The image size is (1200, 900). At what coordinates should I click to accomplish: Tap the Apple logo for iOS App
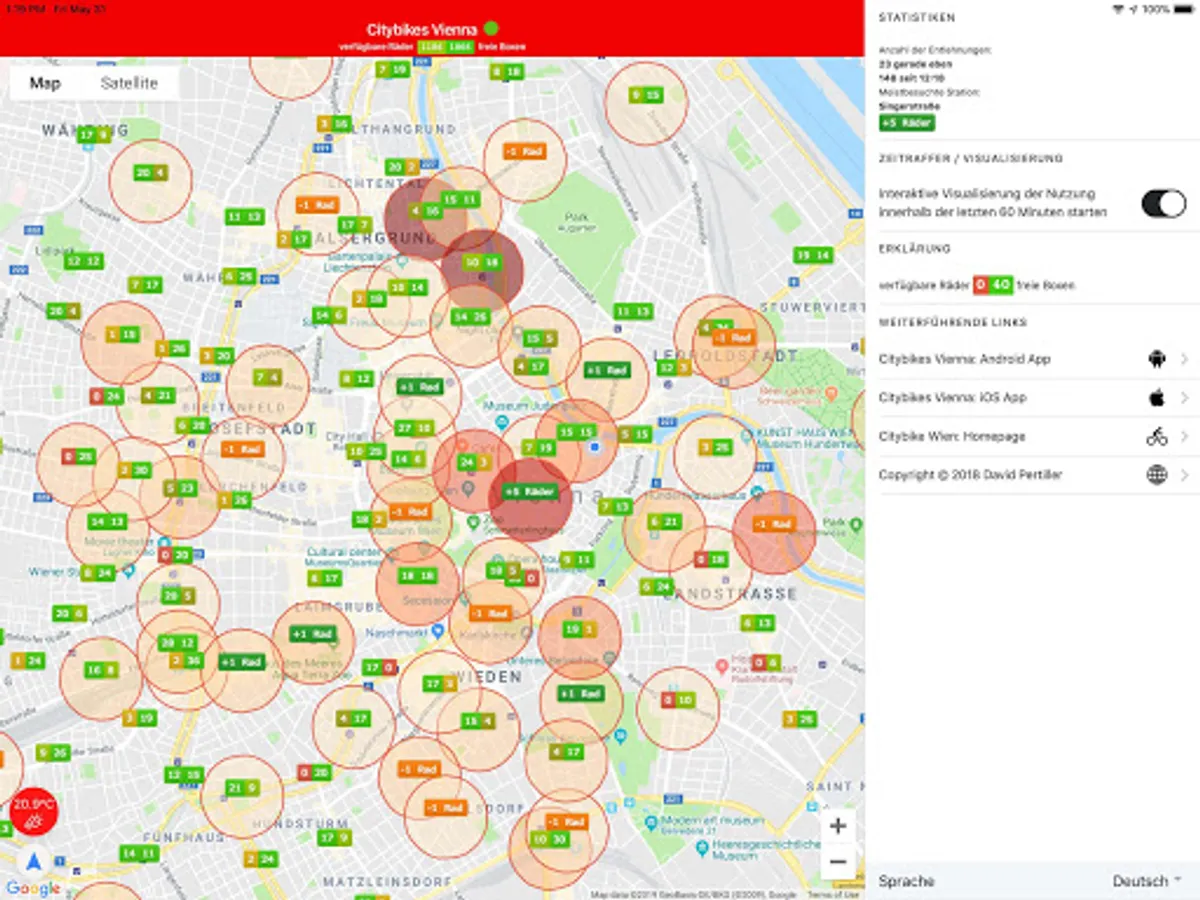[1157, 398]
